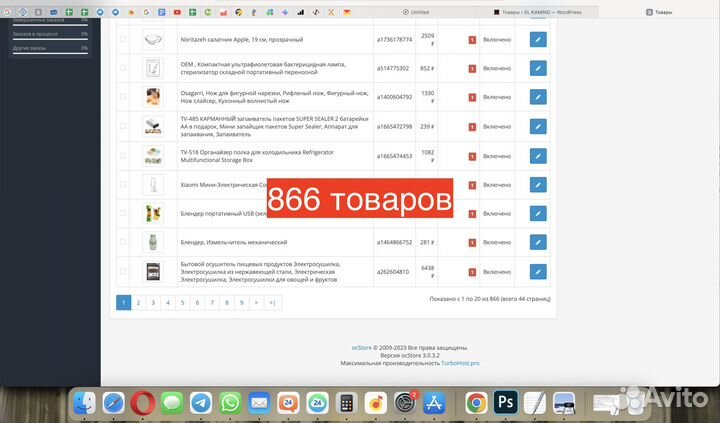Tick checkbox for Бытовой осушитель row

pos(123,271)
